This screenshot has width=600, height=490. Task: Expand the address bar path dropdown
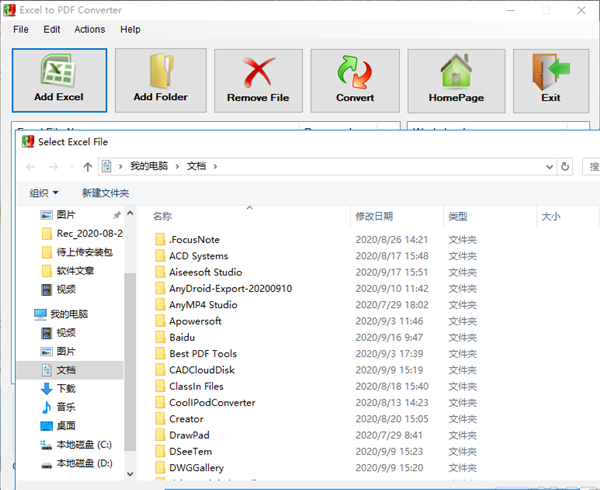tap(548, 166)
